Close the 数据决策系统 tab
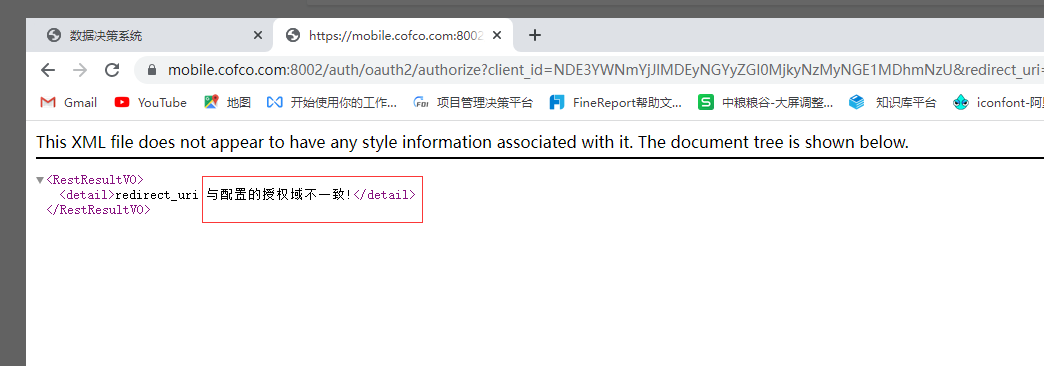Image resolution: width=1044 pixels, height=366 pixels. point(258,35)
